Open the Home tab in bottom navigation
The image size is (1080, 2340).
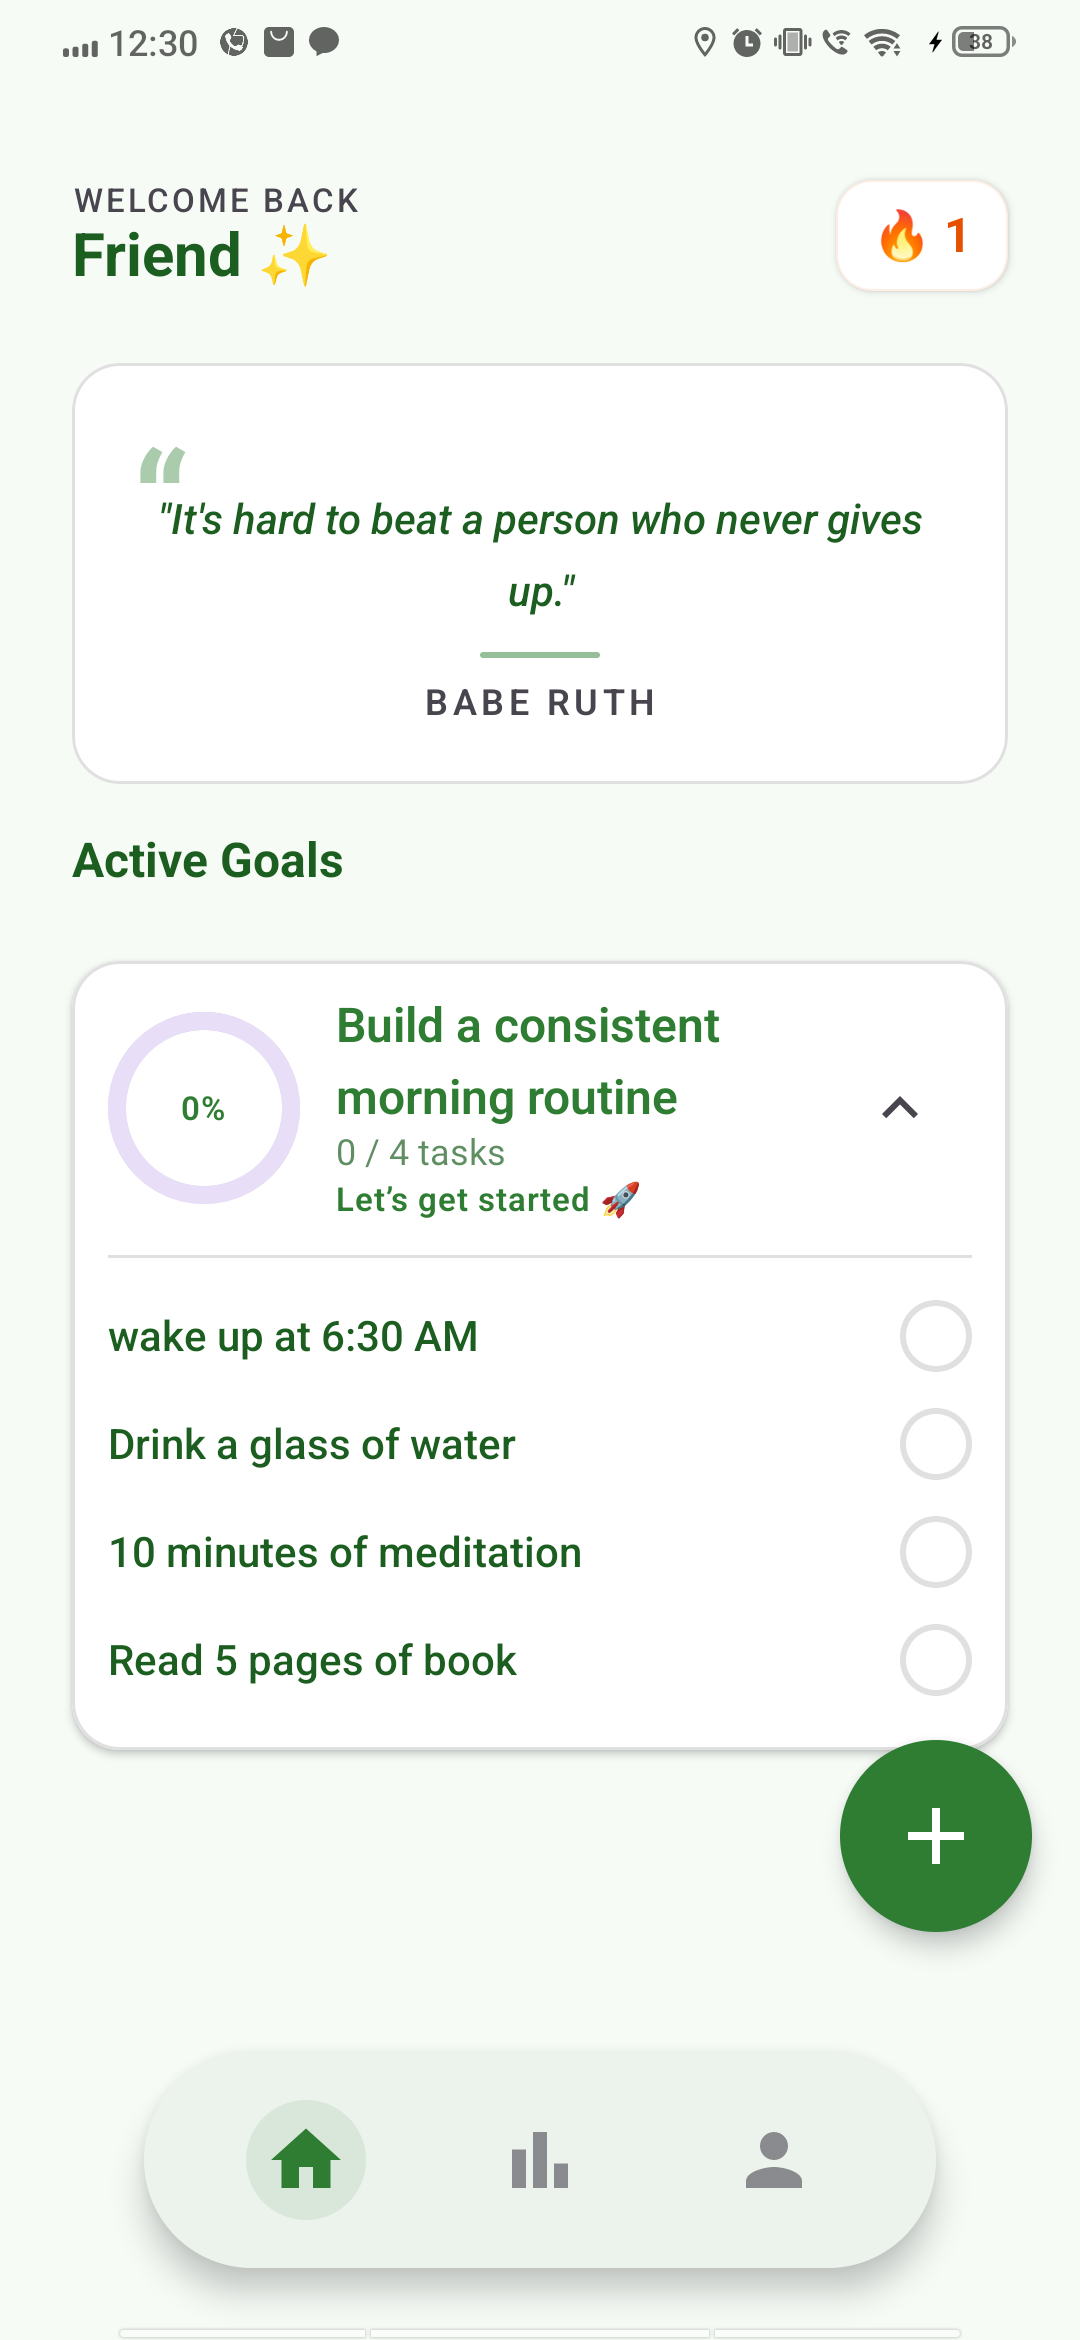(x=306, y=2160)
